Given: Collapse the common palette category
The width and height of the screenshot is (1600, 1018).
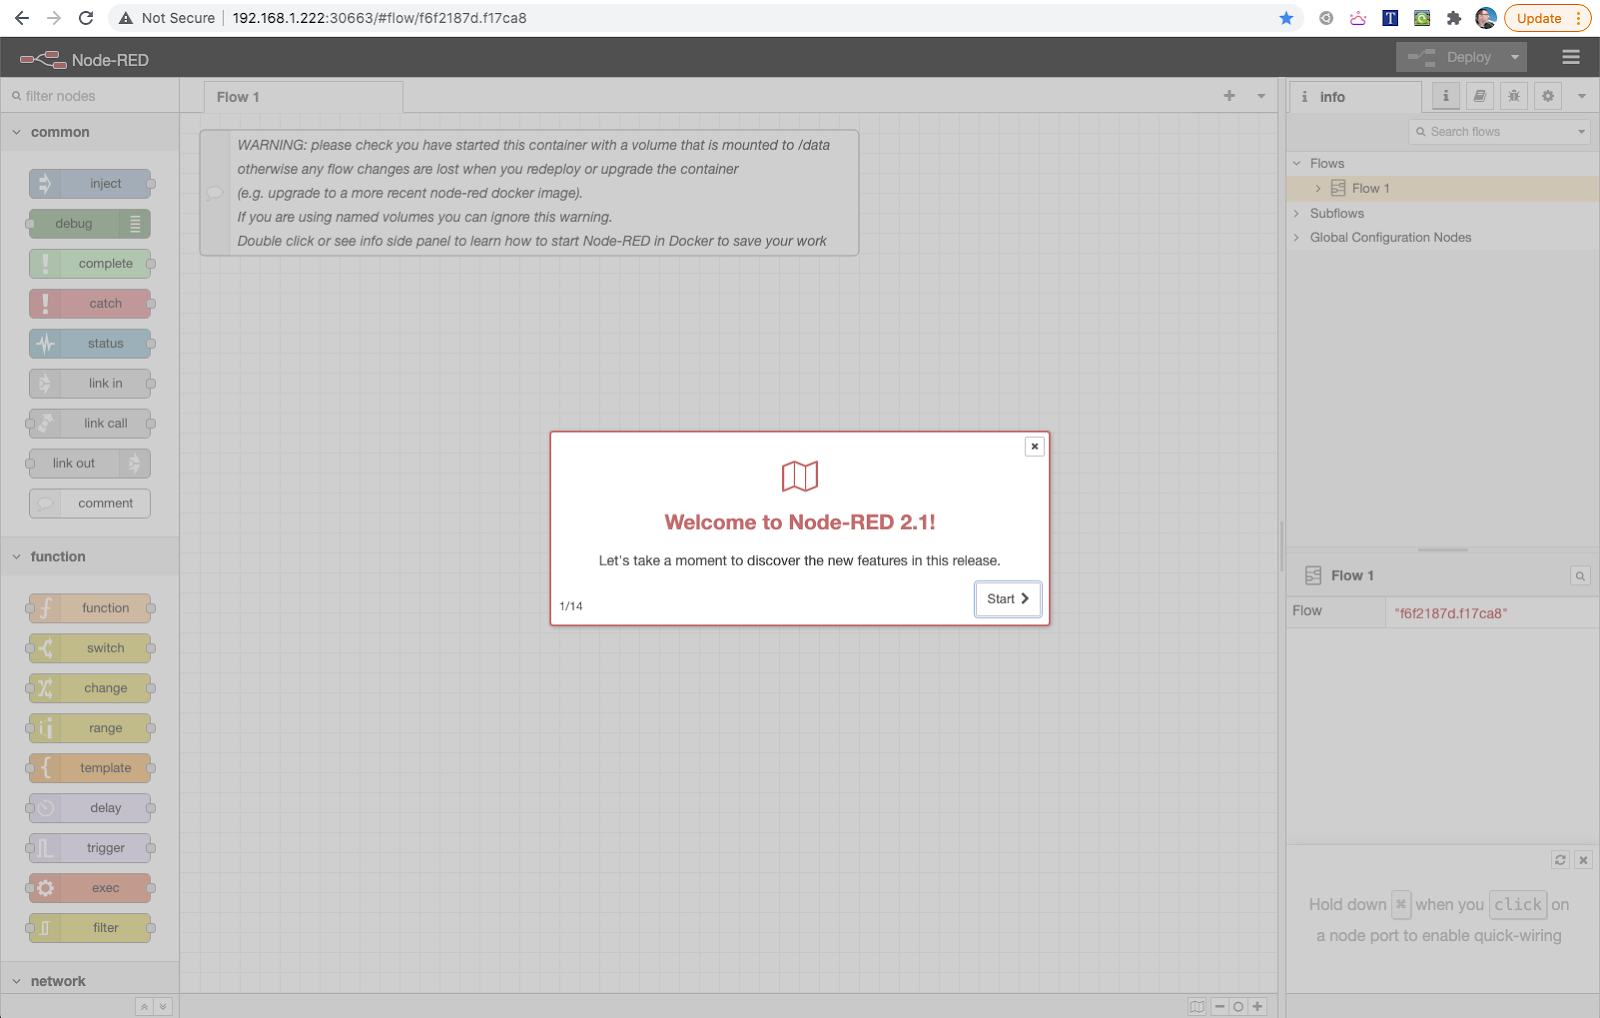Looking at the screenshot, I should (x=90, y=132).
